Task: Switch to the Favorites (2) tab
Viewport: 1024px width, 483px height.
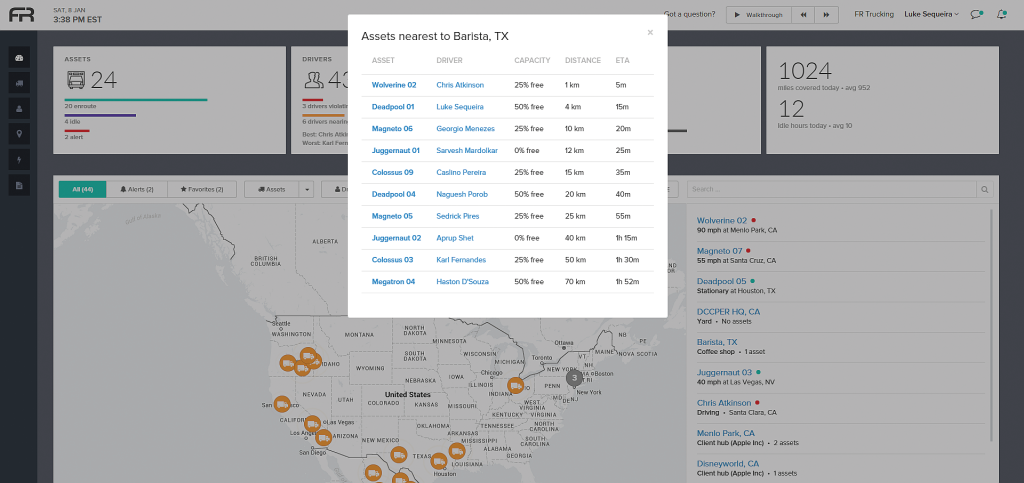Action: tap(202, 189)
